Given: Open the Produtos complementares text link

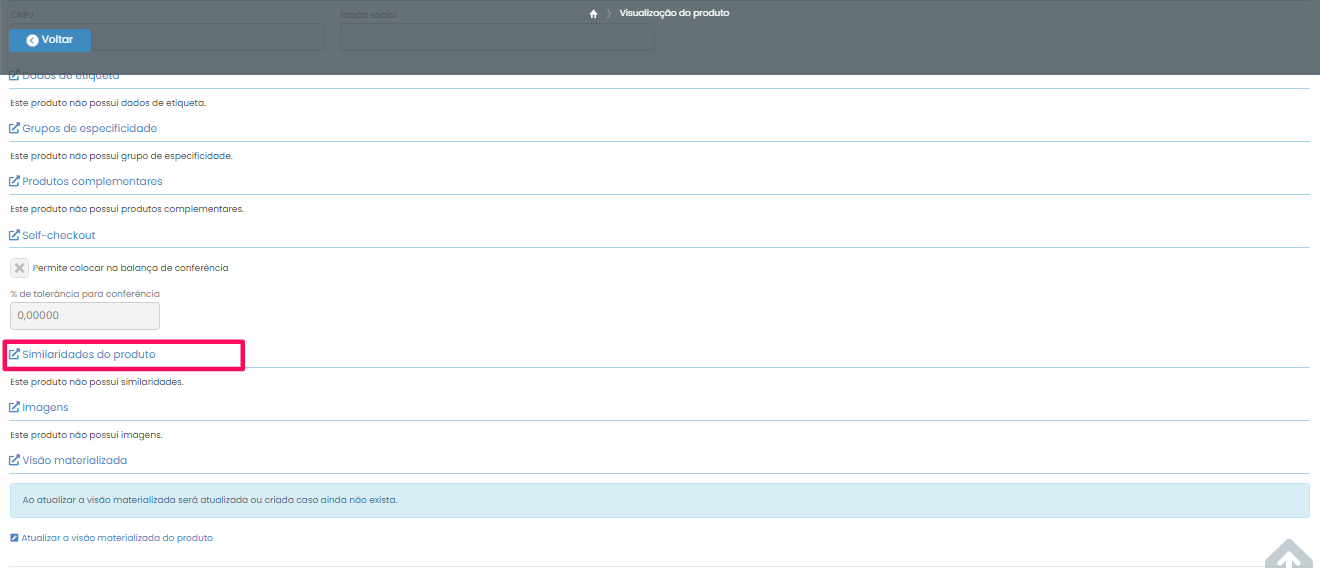Looking at the screenshot, I should pos(92,181).
